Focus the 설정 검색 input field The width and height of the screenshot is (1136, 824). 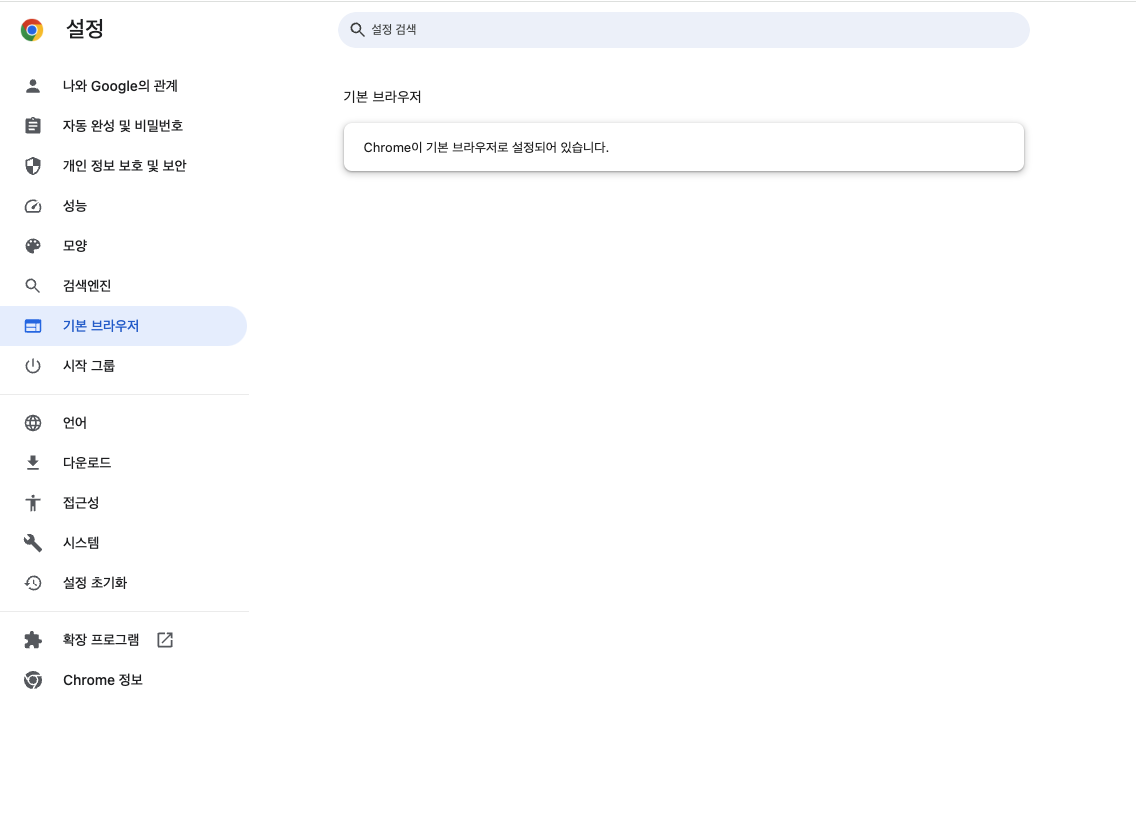[683, 30]
